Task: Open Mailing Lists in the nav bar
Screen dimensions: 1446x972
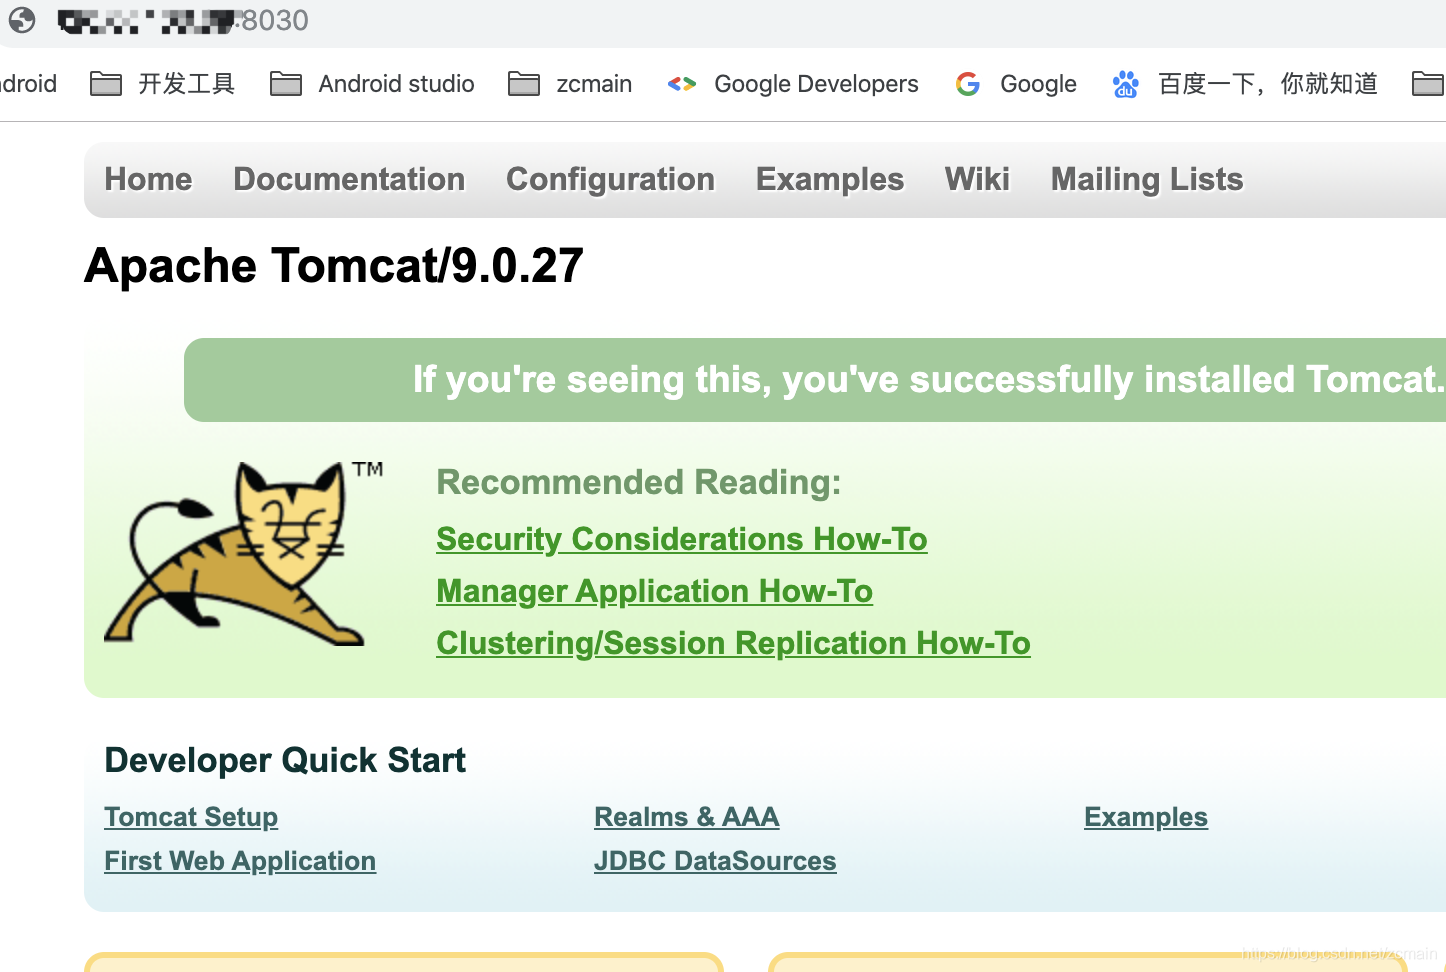Action: click(1147, 179)
